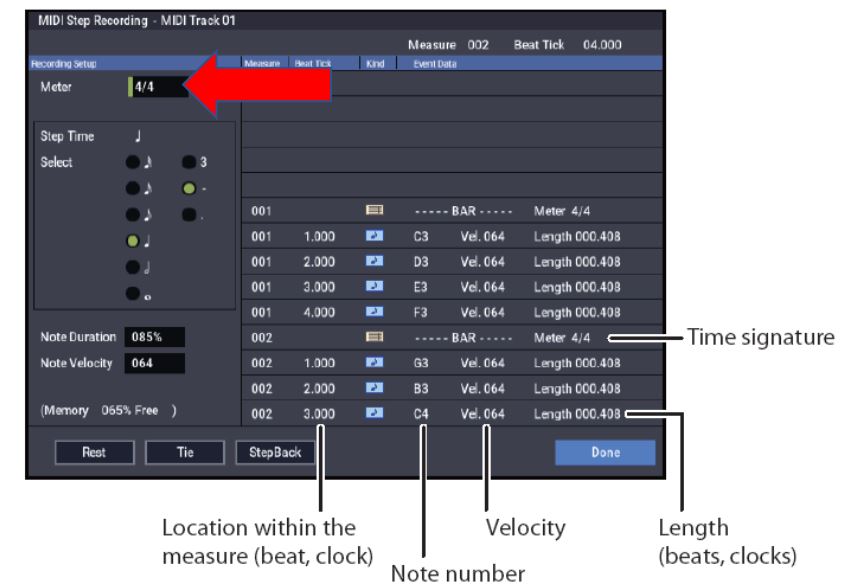This screenshot has height=586, width=845.
Task: Click beat 3.000 in the E3 row
Action: [x=319, y=287]
